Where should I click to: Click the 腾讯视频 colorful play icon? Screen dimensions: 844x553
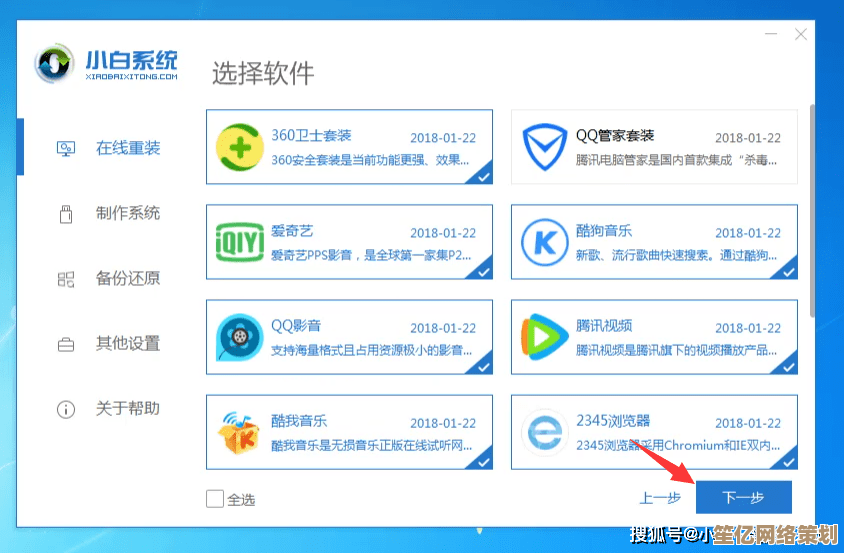(x=544, y=337)
